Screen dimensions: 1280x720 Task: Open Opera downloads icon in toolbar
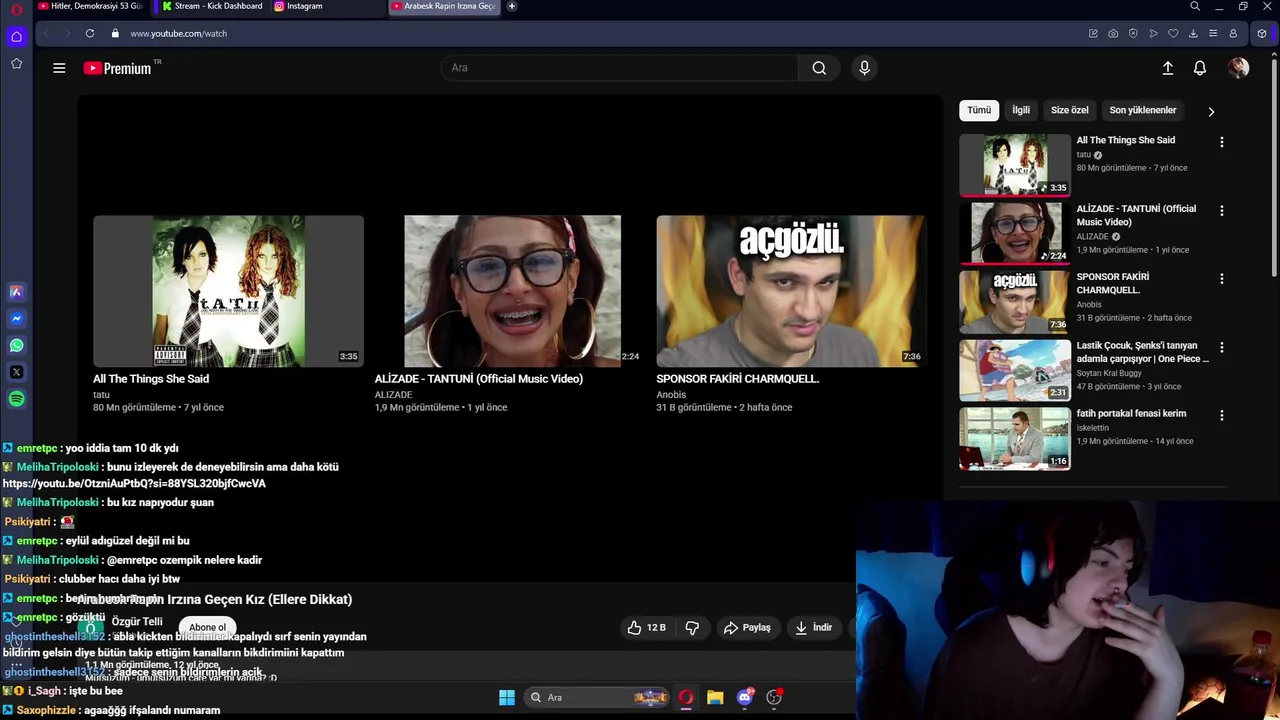[1193, 33]
